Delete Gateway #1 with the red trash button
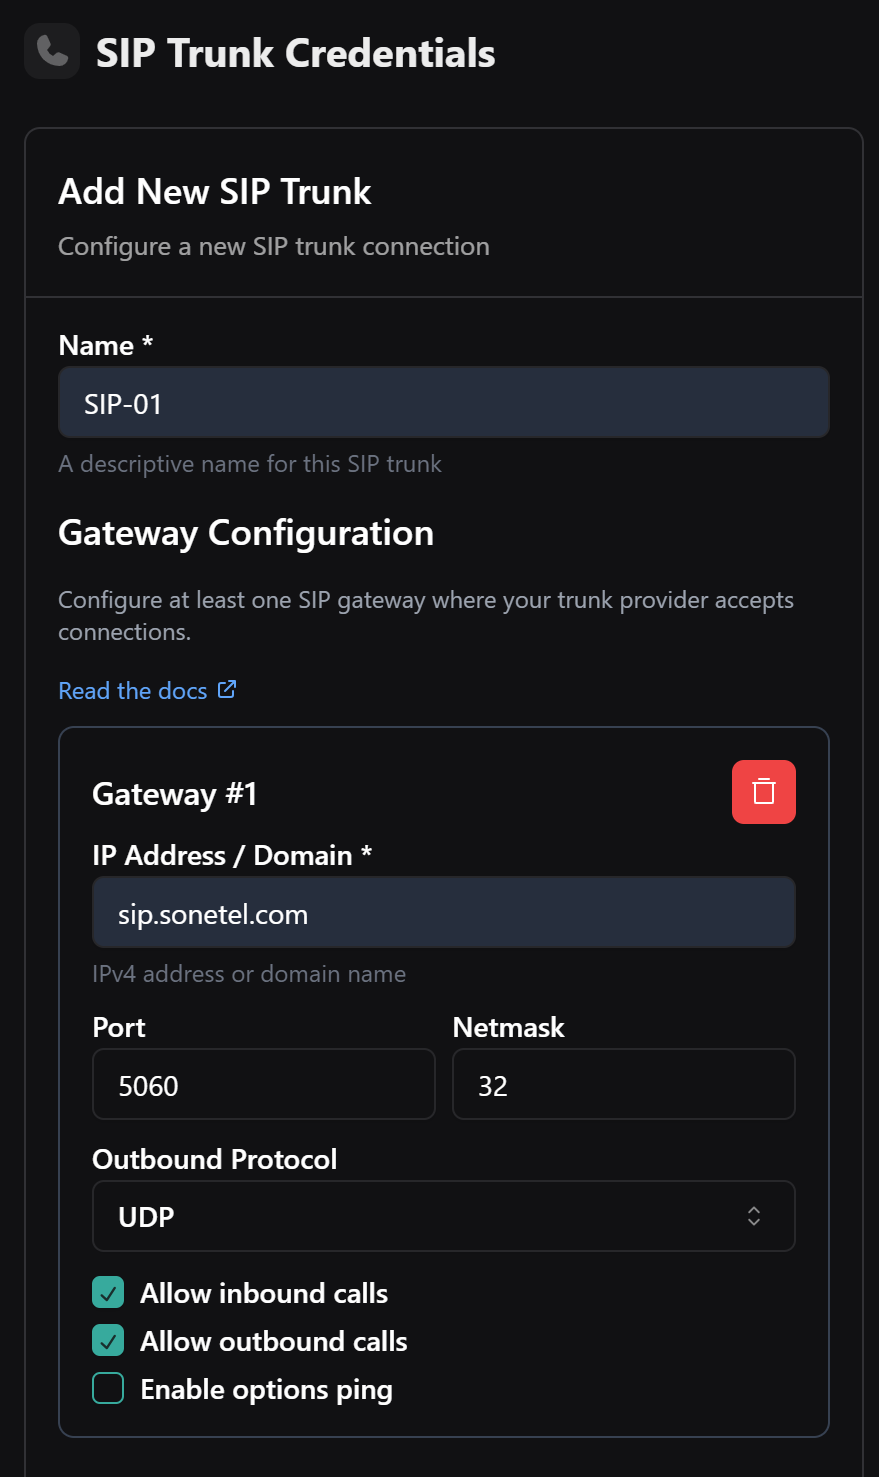Viewport: 879px width, 1477px height. tap(763, 792)
